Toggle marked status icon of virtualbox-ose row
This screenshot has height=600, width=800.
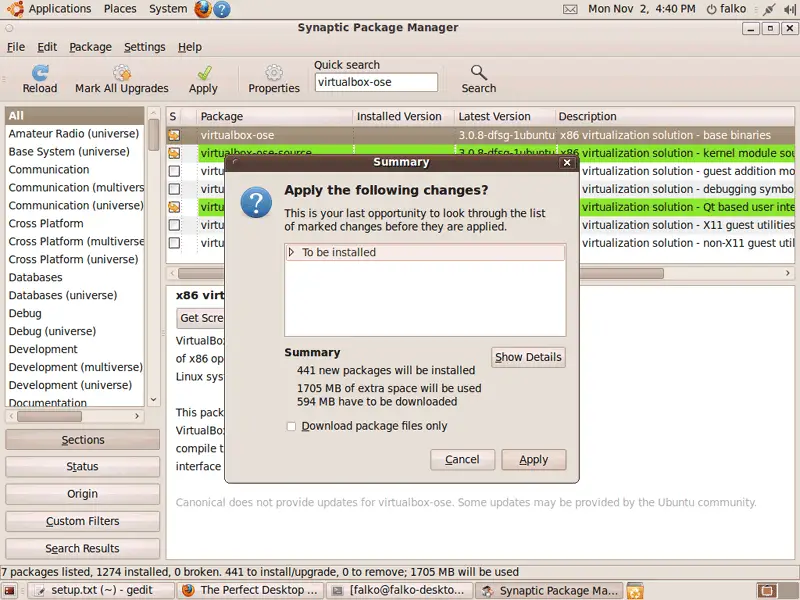pos(174,135)
